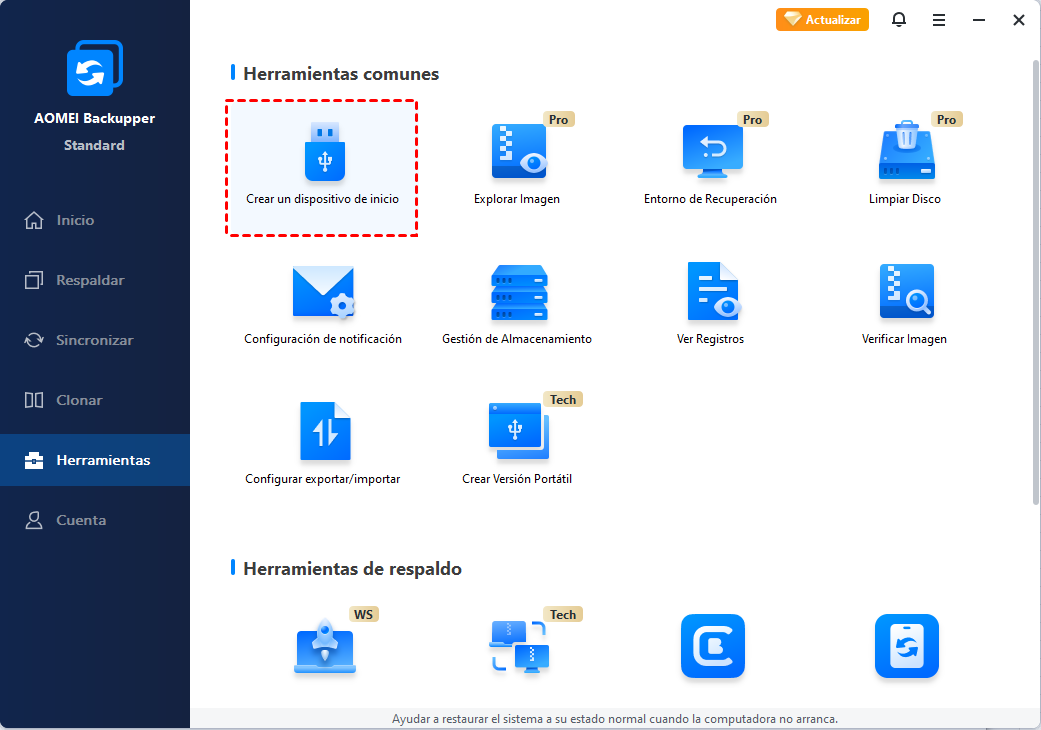Select the Clonar section
Image resolution: width=1041 pixels, height=730 pixels.
tap(95, 400)
